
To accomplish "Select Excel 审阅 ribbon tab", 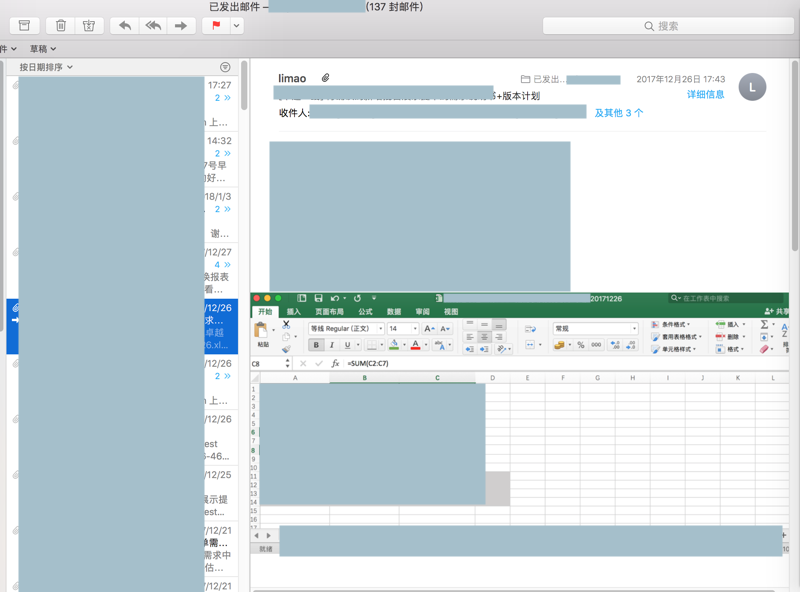I will tap(422, 312).
